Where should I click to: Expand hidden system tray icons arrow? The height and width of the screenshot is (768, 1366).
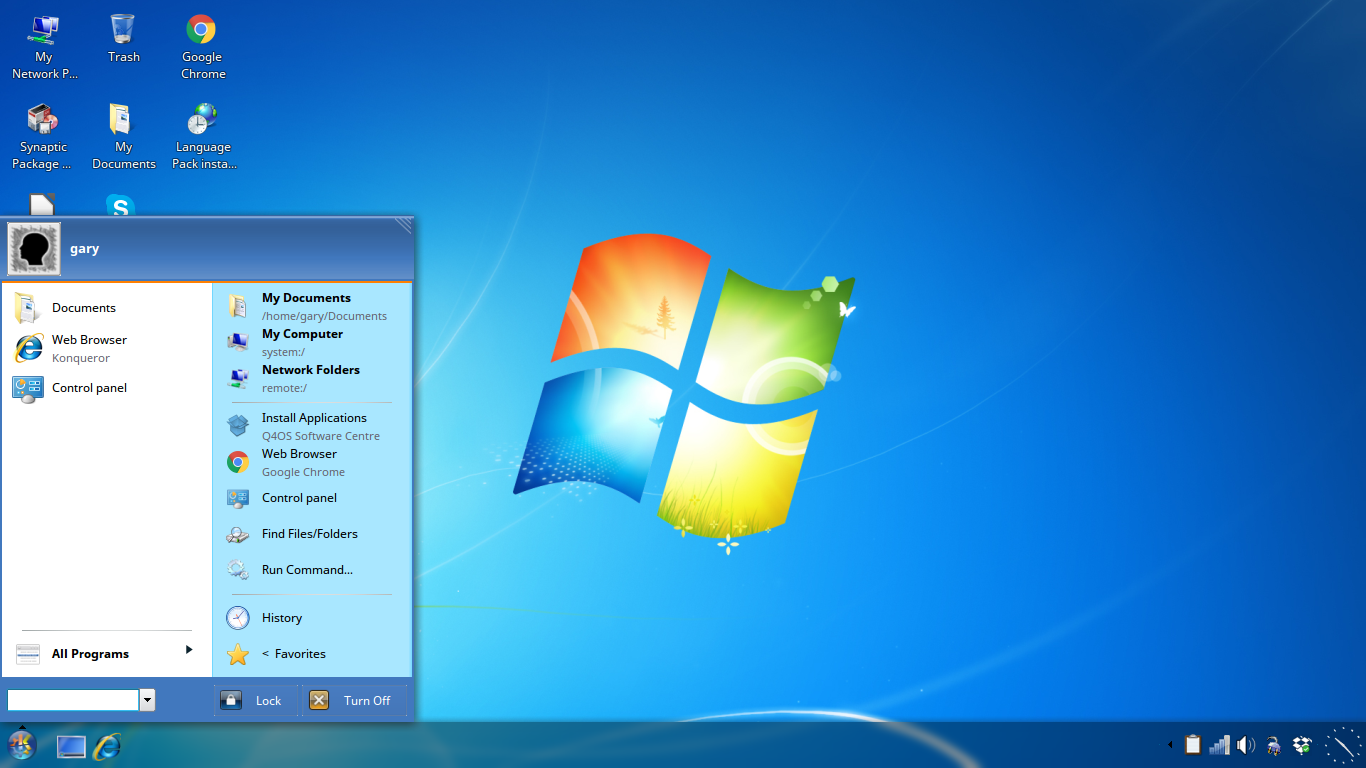[1171, 745]
